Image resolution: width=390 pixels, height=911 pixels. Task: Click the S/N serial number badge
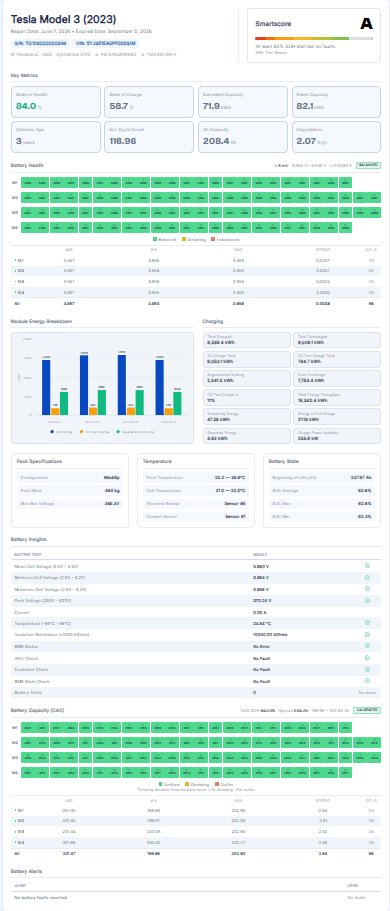coord(40,43)
